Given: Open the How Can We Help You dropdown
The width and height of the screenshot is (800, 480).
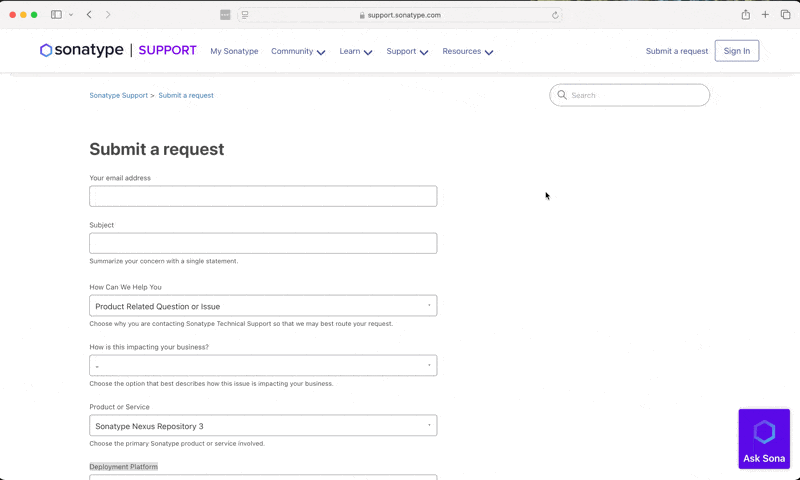Looking at the screenshot, I should pos(263,306).
